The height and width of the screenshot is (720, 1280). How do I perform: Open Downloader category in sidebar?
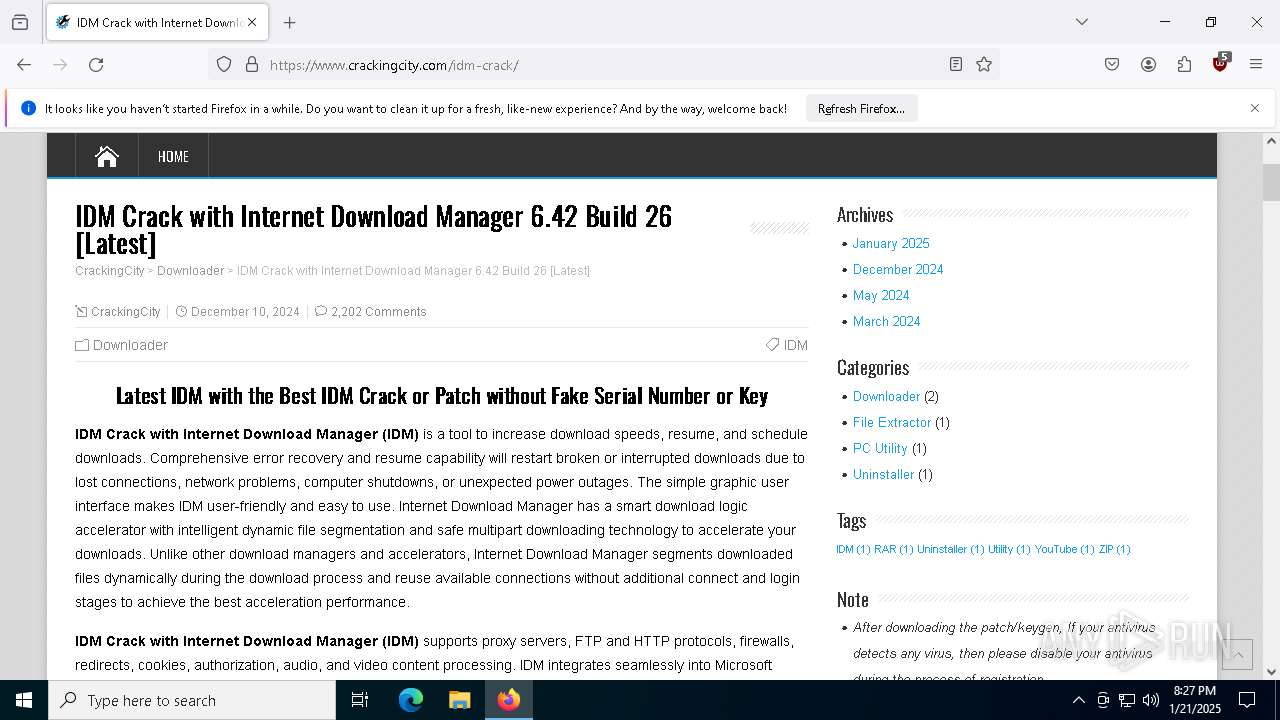coord(886,396)
